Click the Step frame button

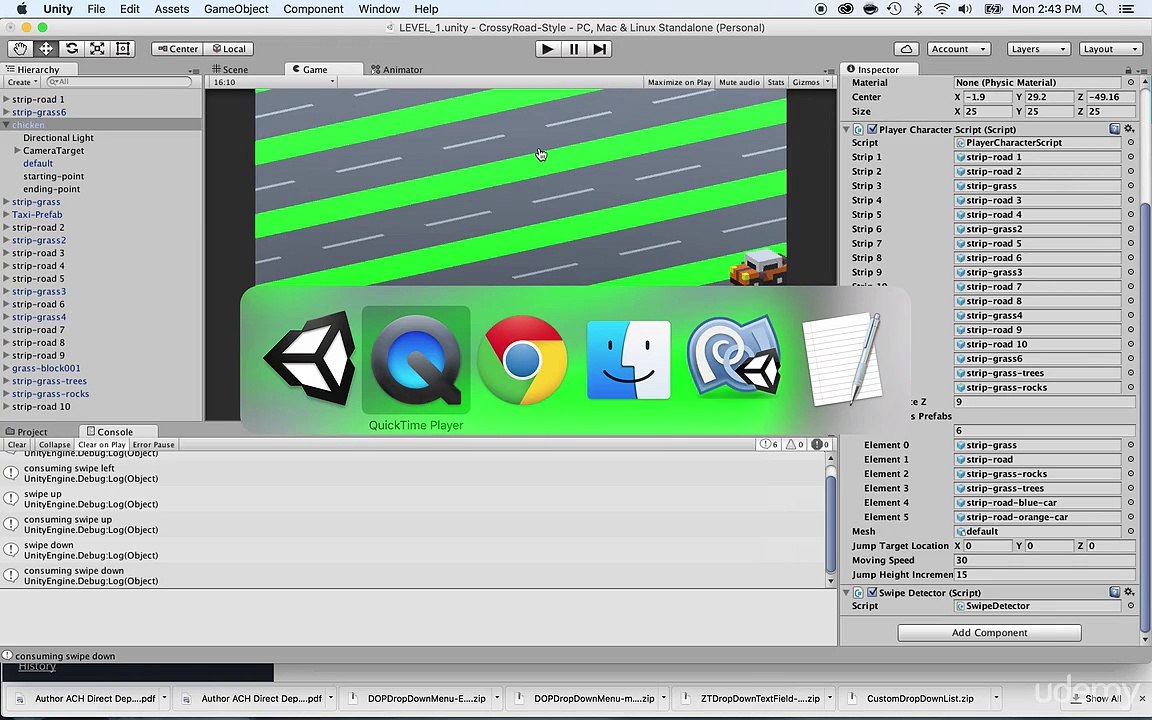tap(600, 48)
